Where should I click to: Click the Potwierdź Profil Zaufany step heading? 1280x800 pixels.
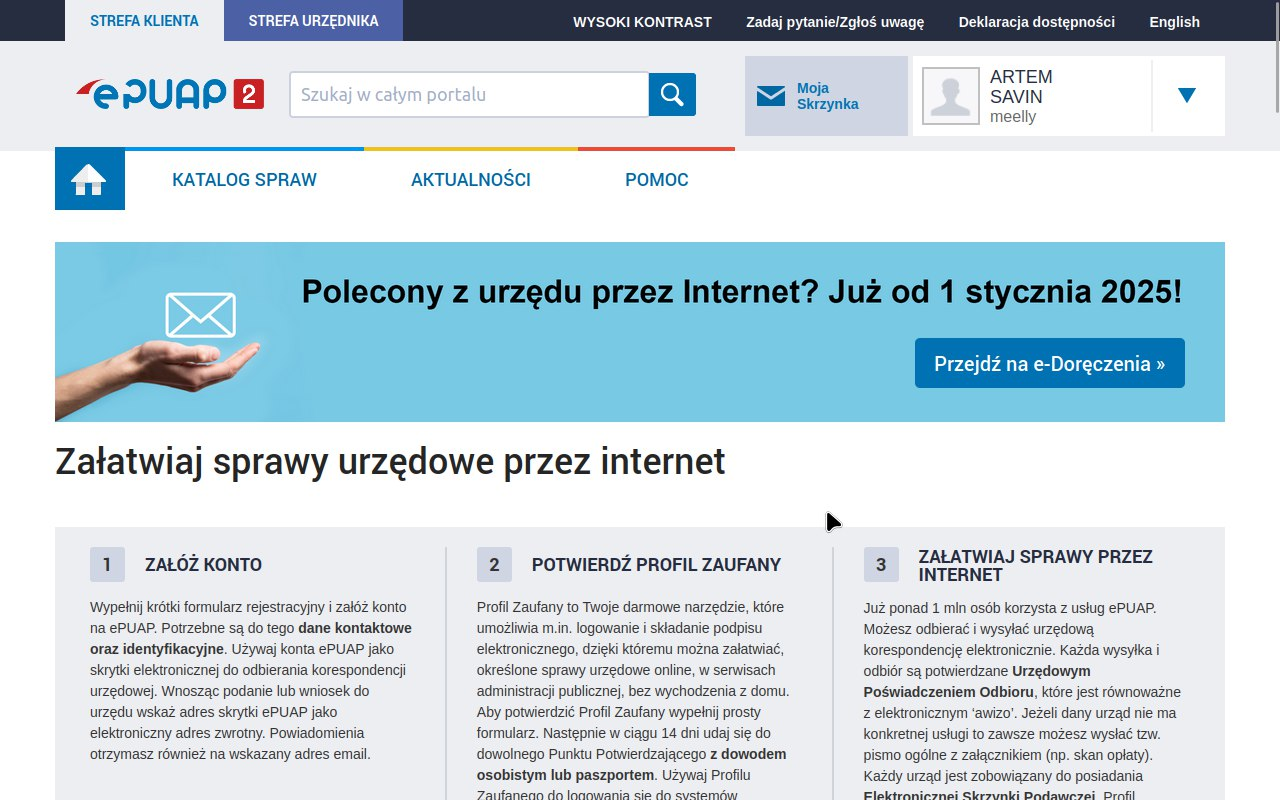click(656, 565)
